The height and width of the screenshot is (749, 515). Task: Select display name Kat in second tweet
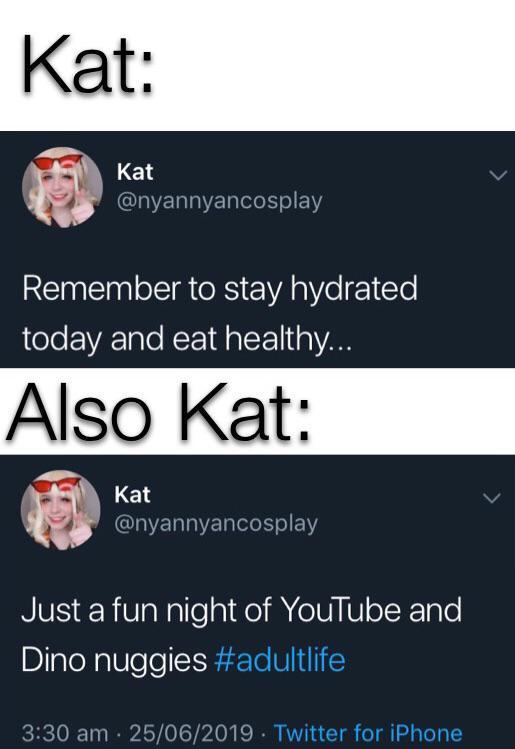tap(132, 494)
